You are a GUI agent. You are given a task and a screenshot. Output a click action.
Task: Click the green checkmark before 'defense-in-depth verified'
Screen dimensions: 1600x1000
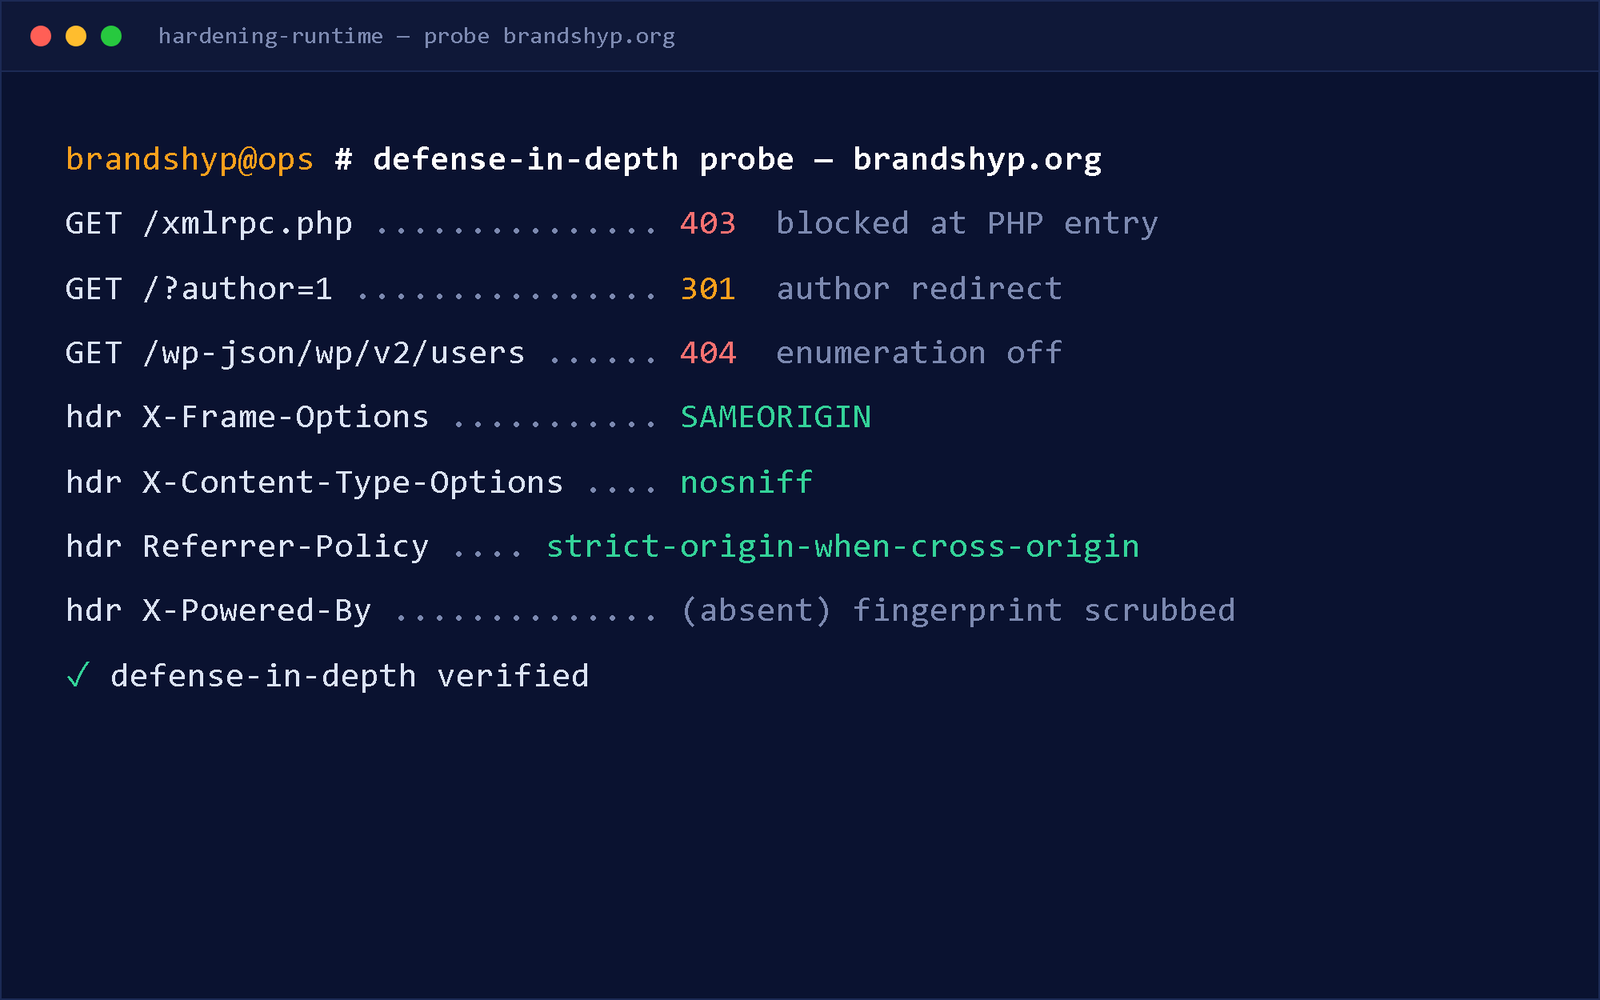click(x=78, y=675)
